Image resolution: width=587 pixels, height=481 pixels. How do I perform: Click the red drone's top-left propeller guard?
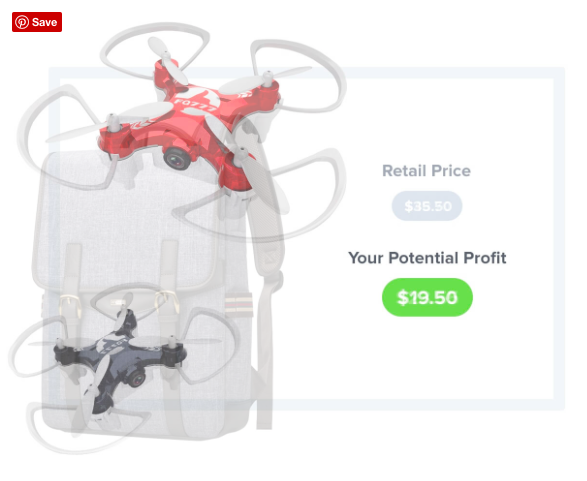point(155,49)
